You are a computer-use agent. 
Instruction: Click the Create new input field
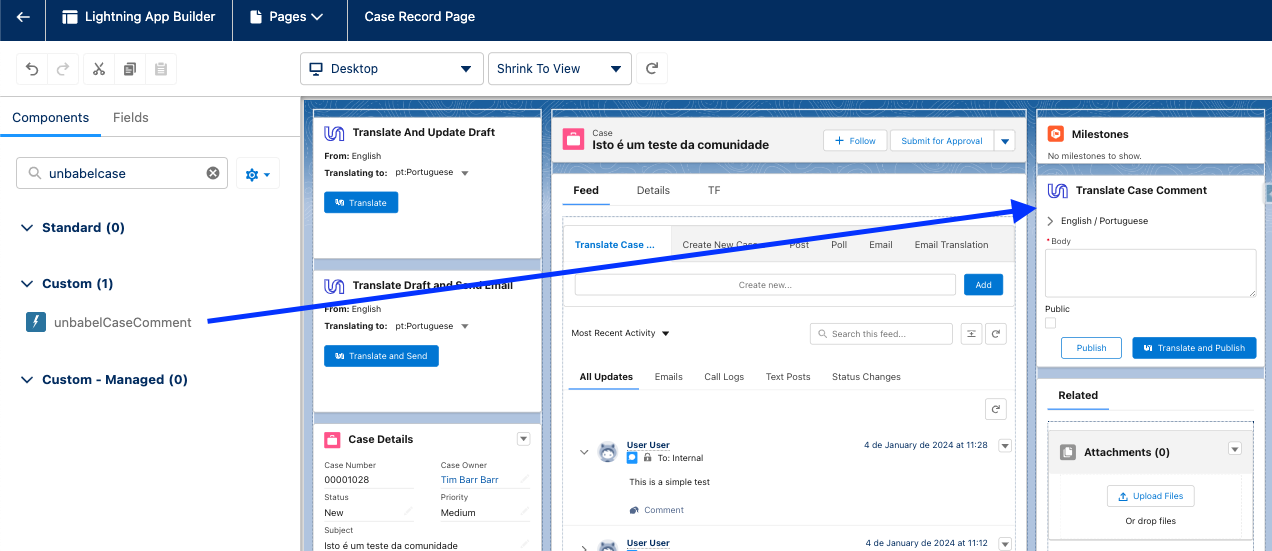click(765, 285)
